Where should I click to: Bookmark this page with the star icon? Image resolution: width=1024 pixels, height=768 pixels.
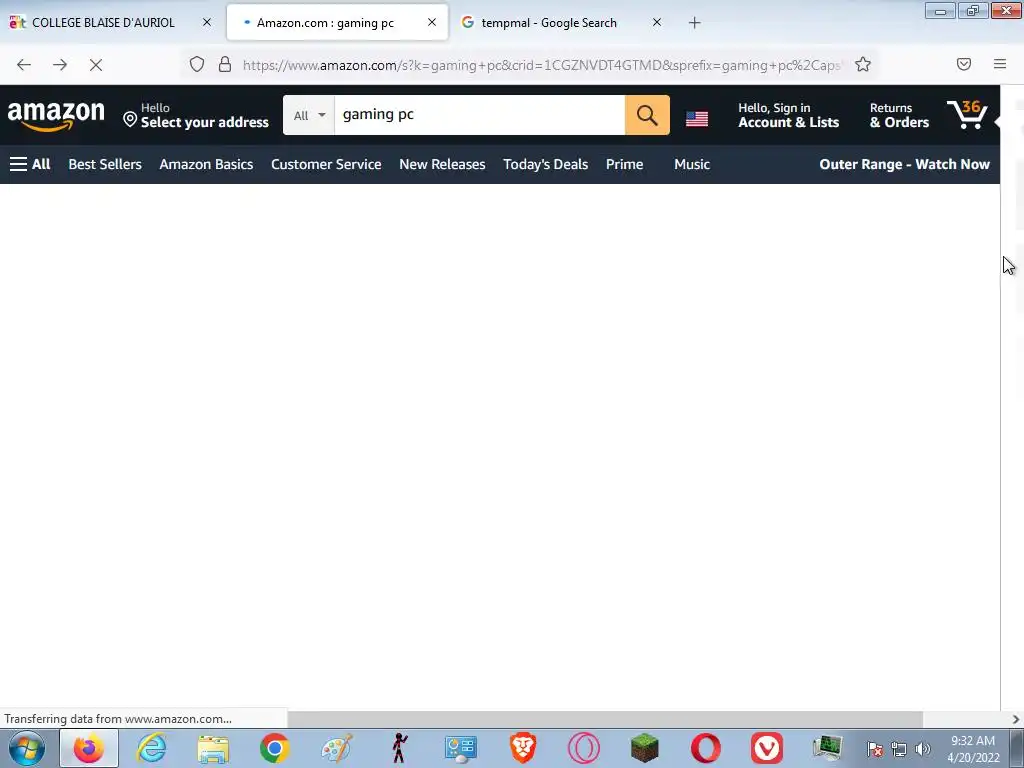pos(863,64)
